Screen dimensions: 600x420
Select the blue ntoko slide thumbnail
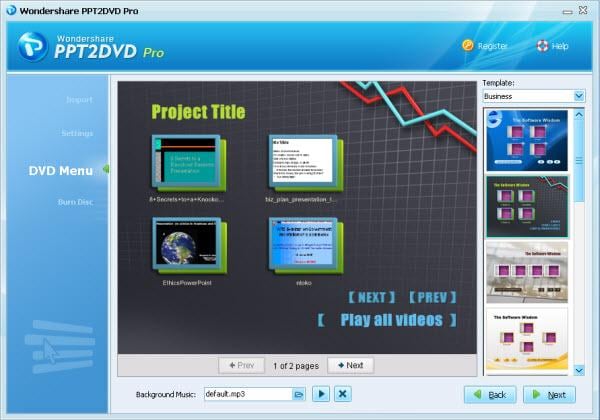[x=306, y=245]
